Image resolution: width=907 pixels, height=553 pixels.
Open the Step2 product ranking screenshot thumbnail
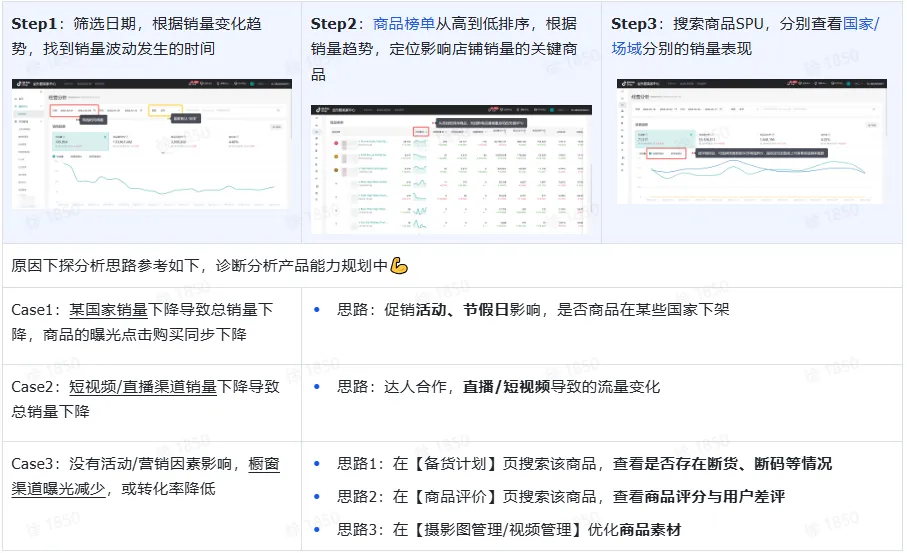[451, 169]
